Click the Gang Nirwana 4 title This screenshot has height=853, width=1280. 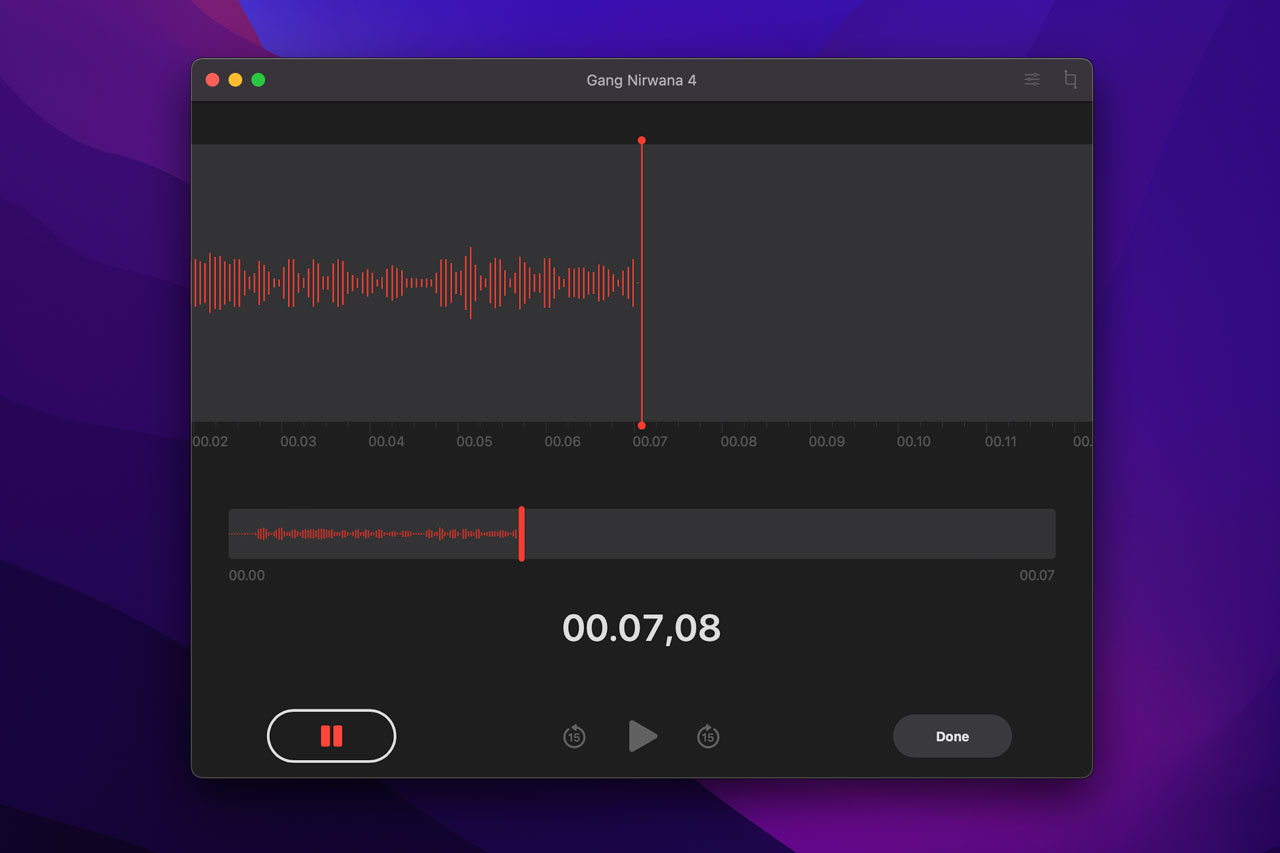point(641,80)
